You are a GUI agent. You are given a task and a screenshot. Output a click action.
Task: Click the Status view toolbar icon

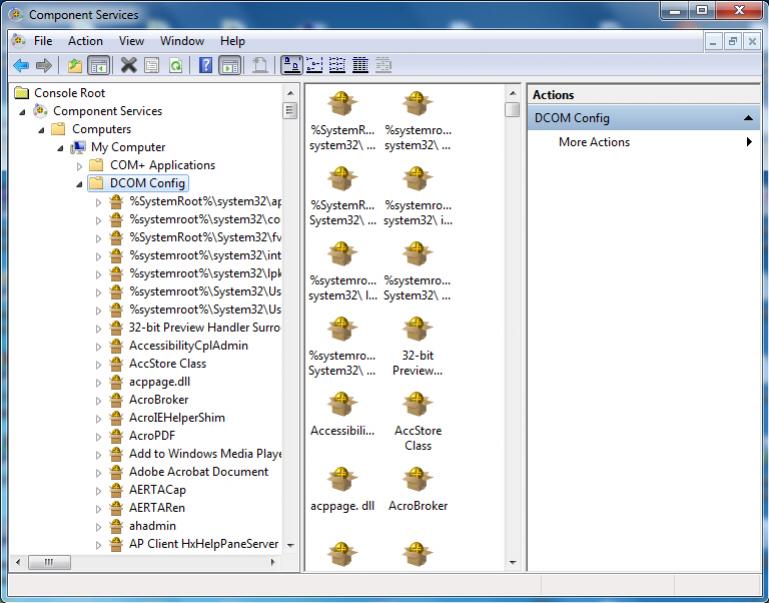(x=384, y=65)
